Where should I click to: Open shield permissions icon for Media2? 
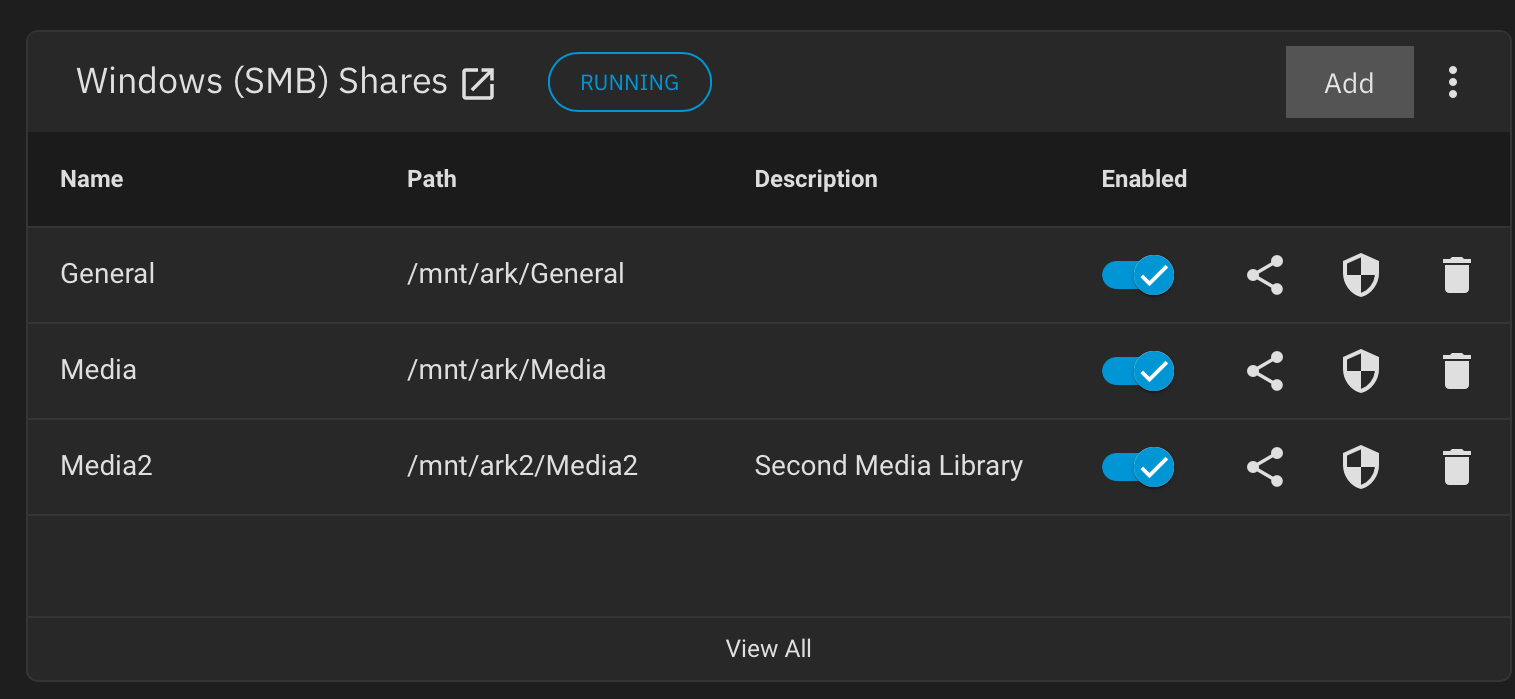1360,467
